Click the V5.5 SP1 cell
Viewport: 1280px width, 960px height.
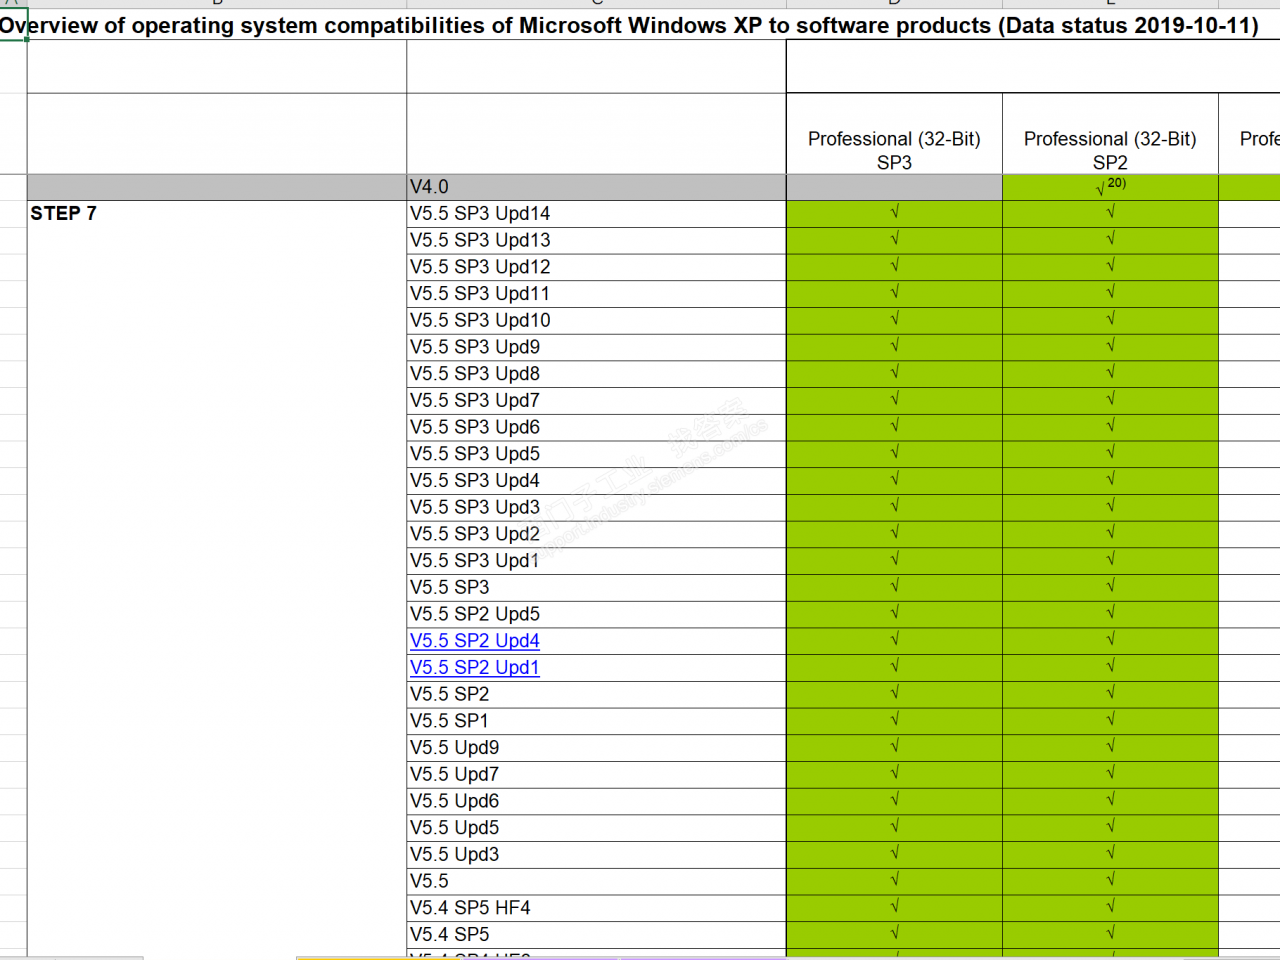pyautogui.click(x=596, y=721)
